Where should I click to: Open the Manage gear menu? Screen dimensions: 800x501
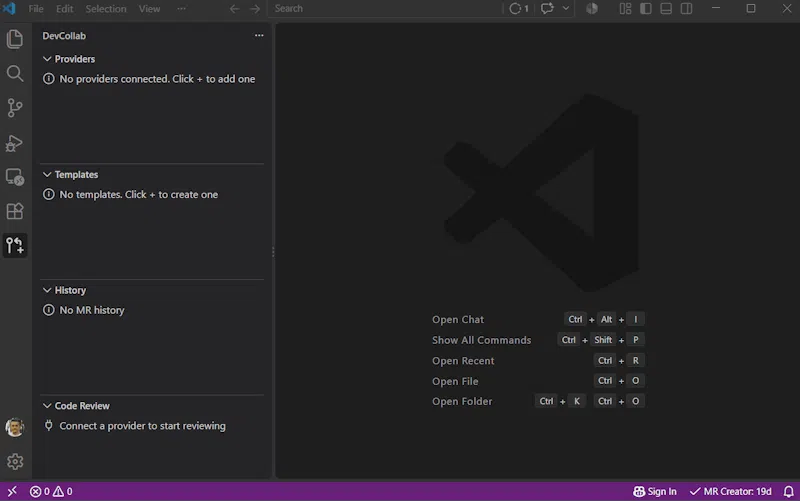(x=15, y=462)
